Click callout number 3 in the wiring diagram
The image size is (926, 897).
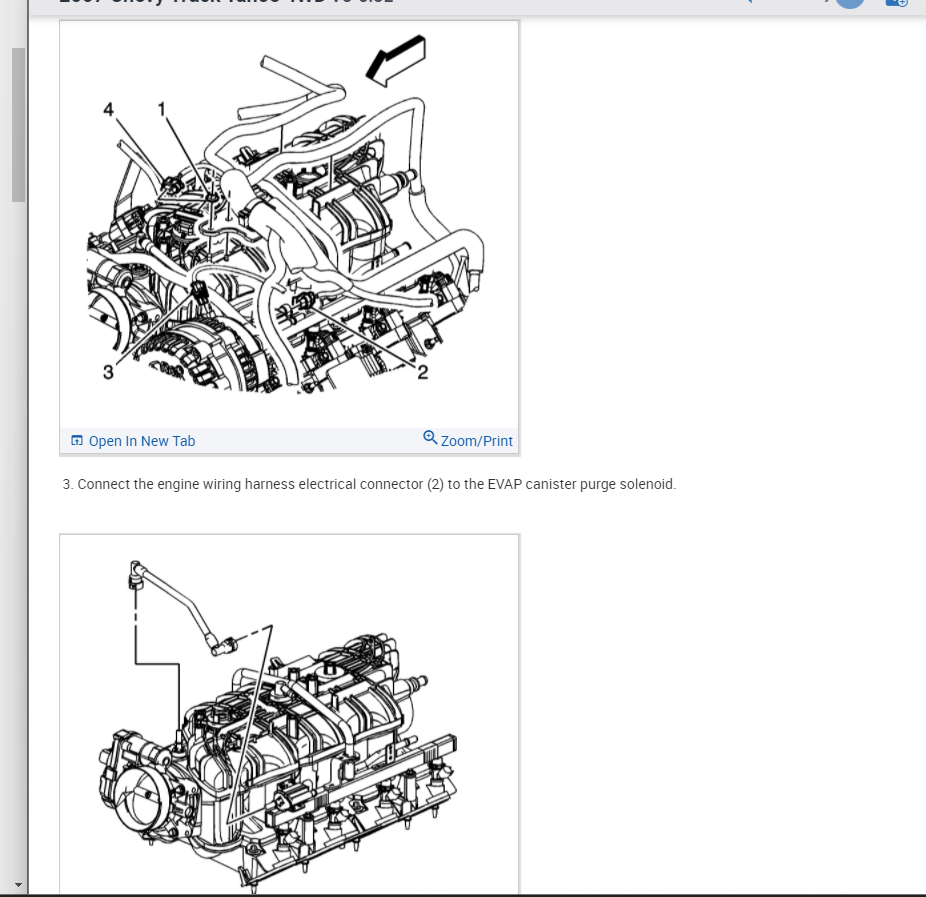point(108,372)
